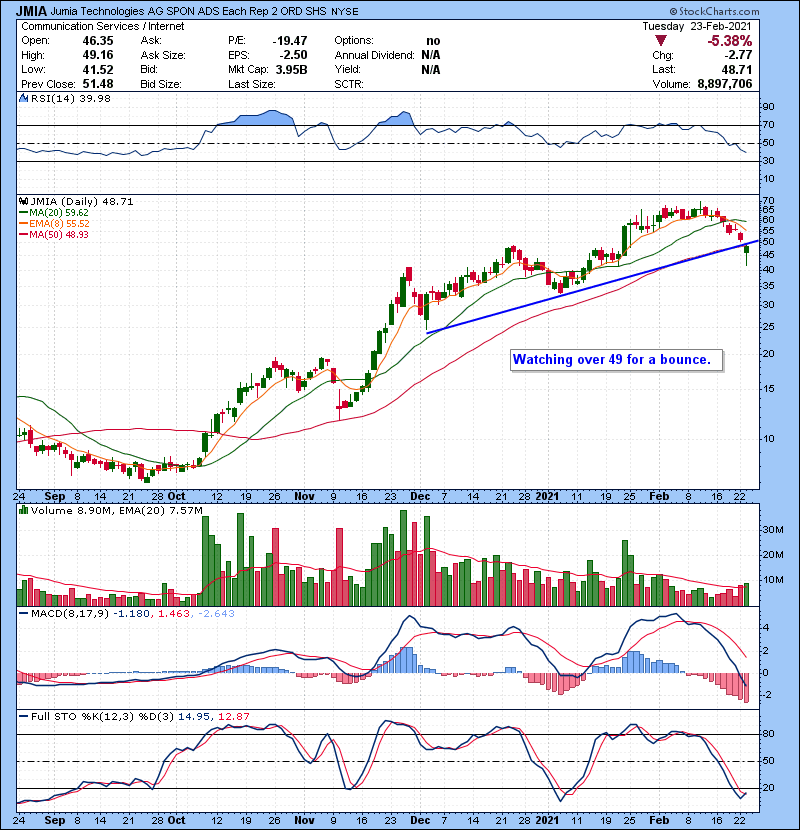Click the Volume 8.90M, EMA(20) 7.57M label
Viewport: 800px width, 830px height.
116,510
